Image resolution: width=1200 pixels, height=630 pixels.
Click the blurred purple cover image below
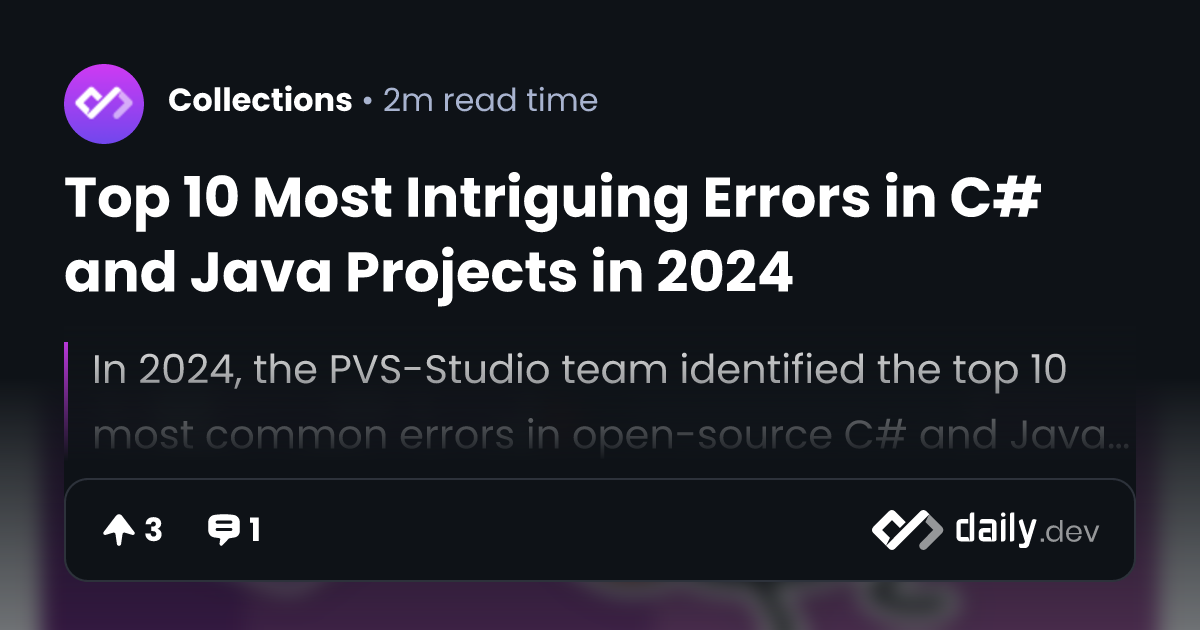600,606
